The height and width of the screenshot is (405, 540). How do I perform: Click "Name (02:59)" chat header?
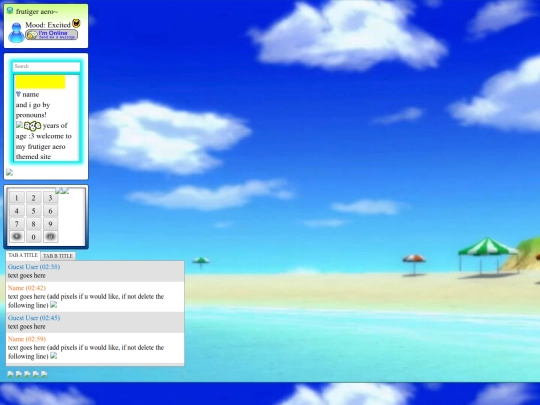27,339
